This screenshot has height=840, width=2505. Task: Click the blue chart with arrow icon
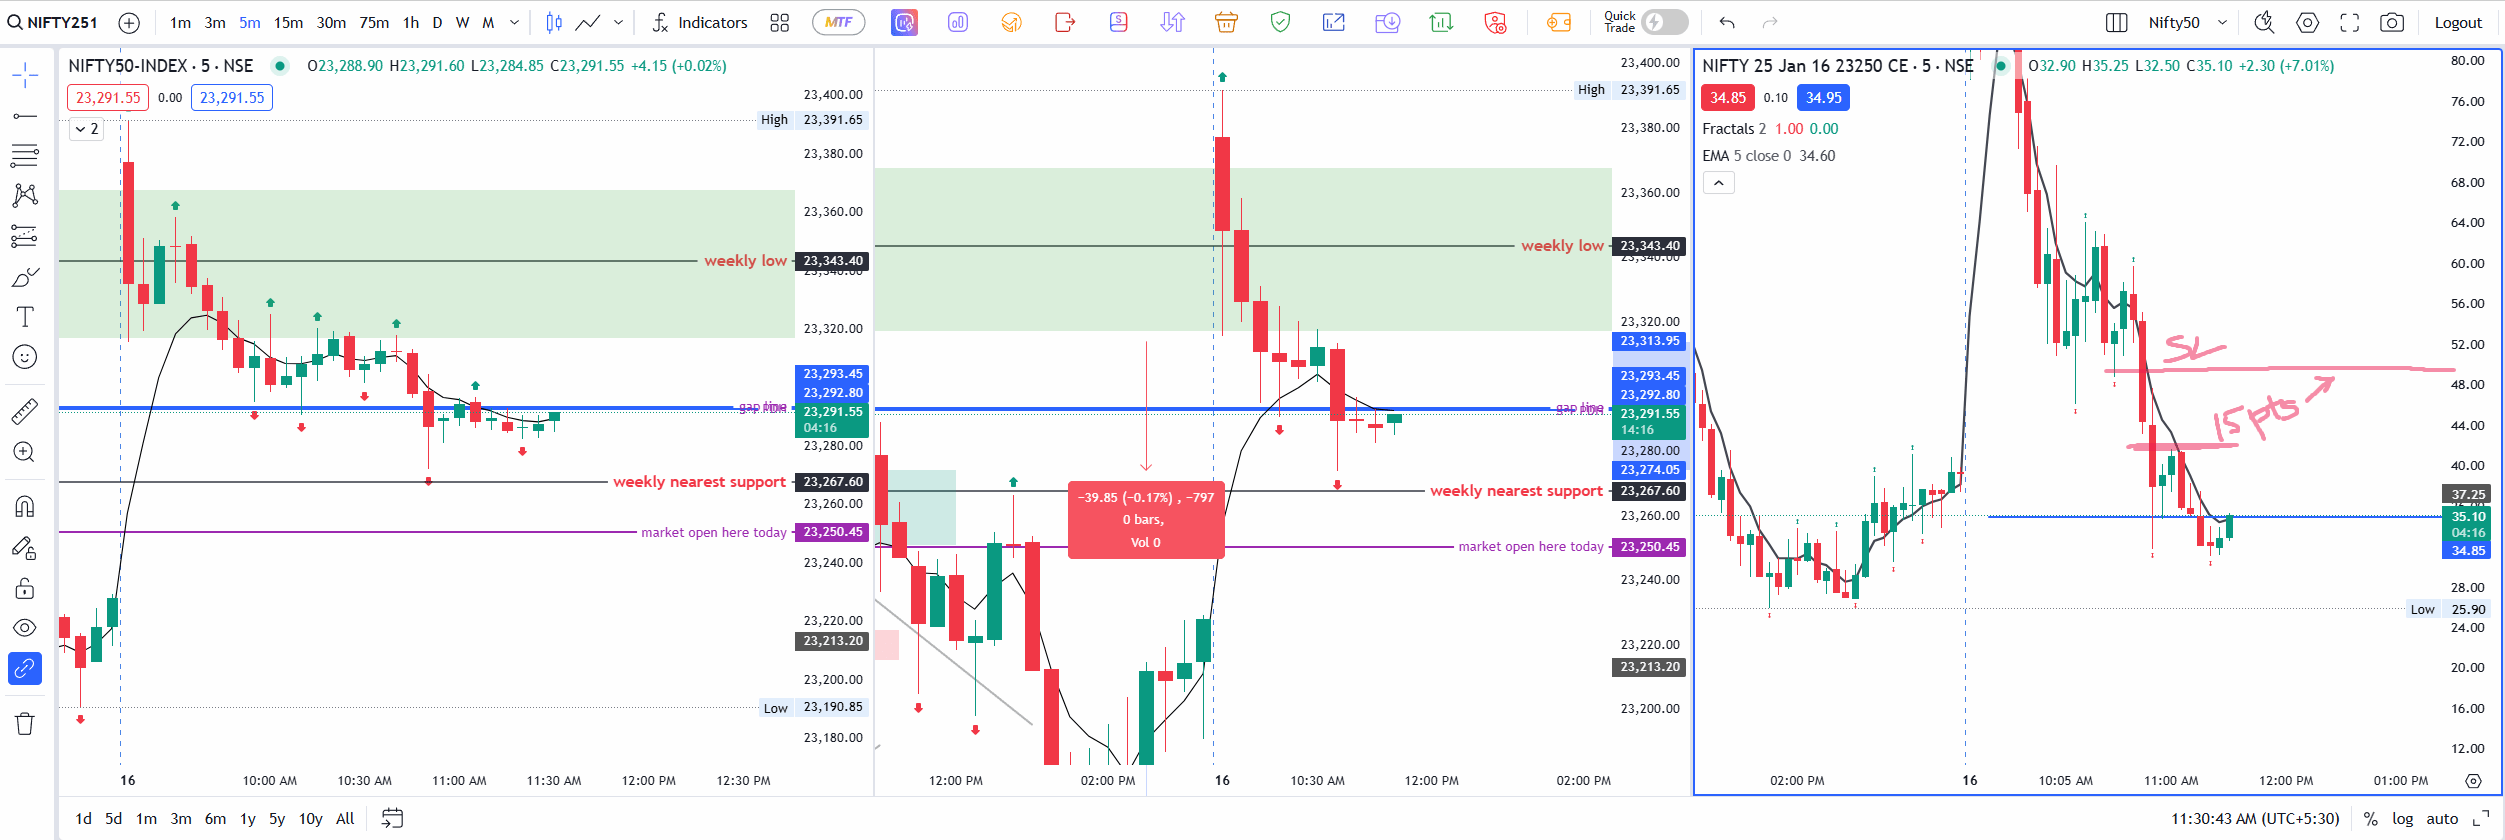point(1334,22)
